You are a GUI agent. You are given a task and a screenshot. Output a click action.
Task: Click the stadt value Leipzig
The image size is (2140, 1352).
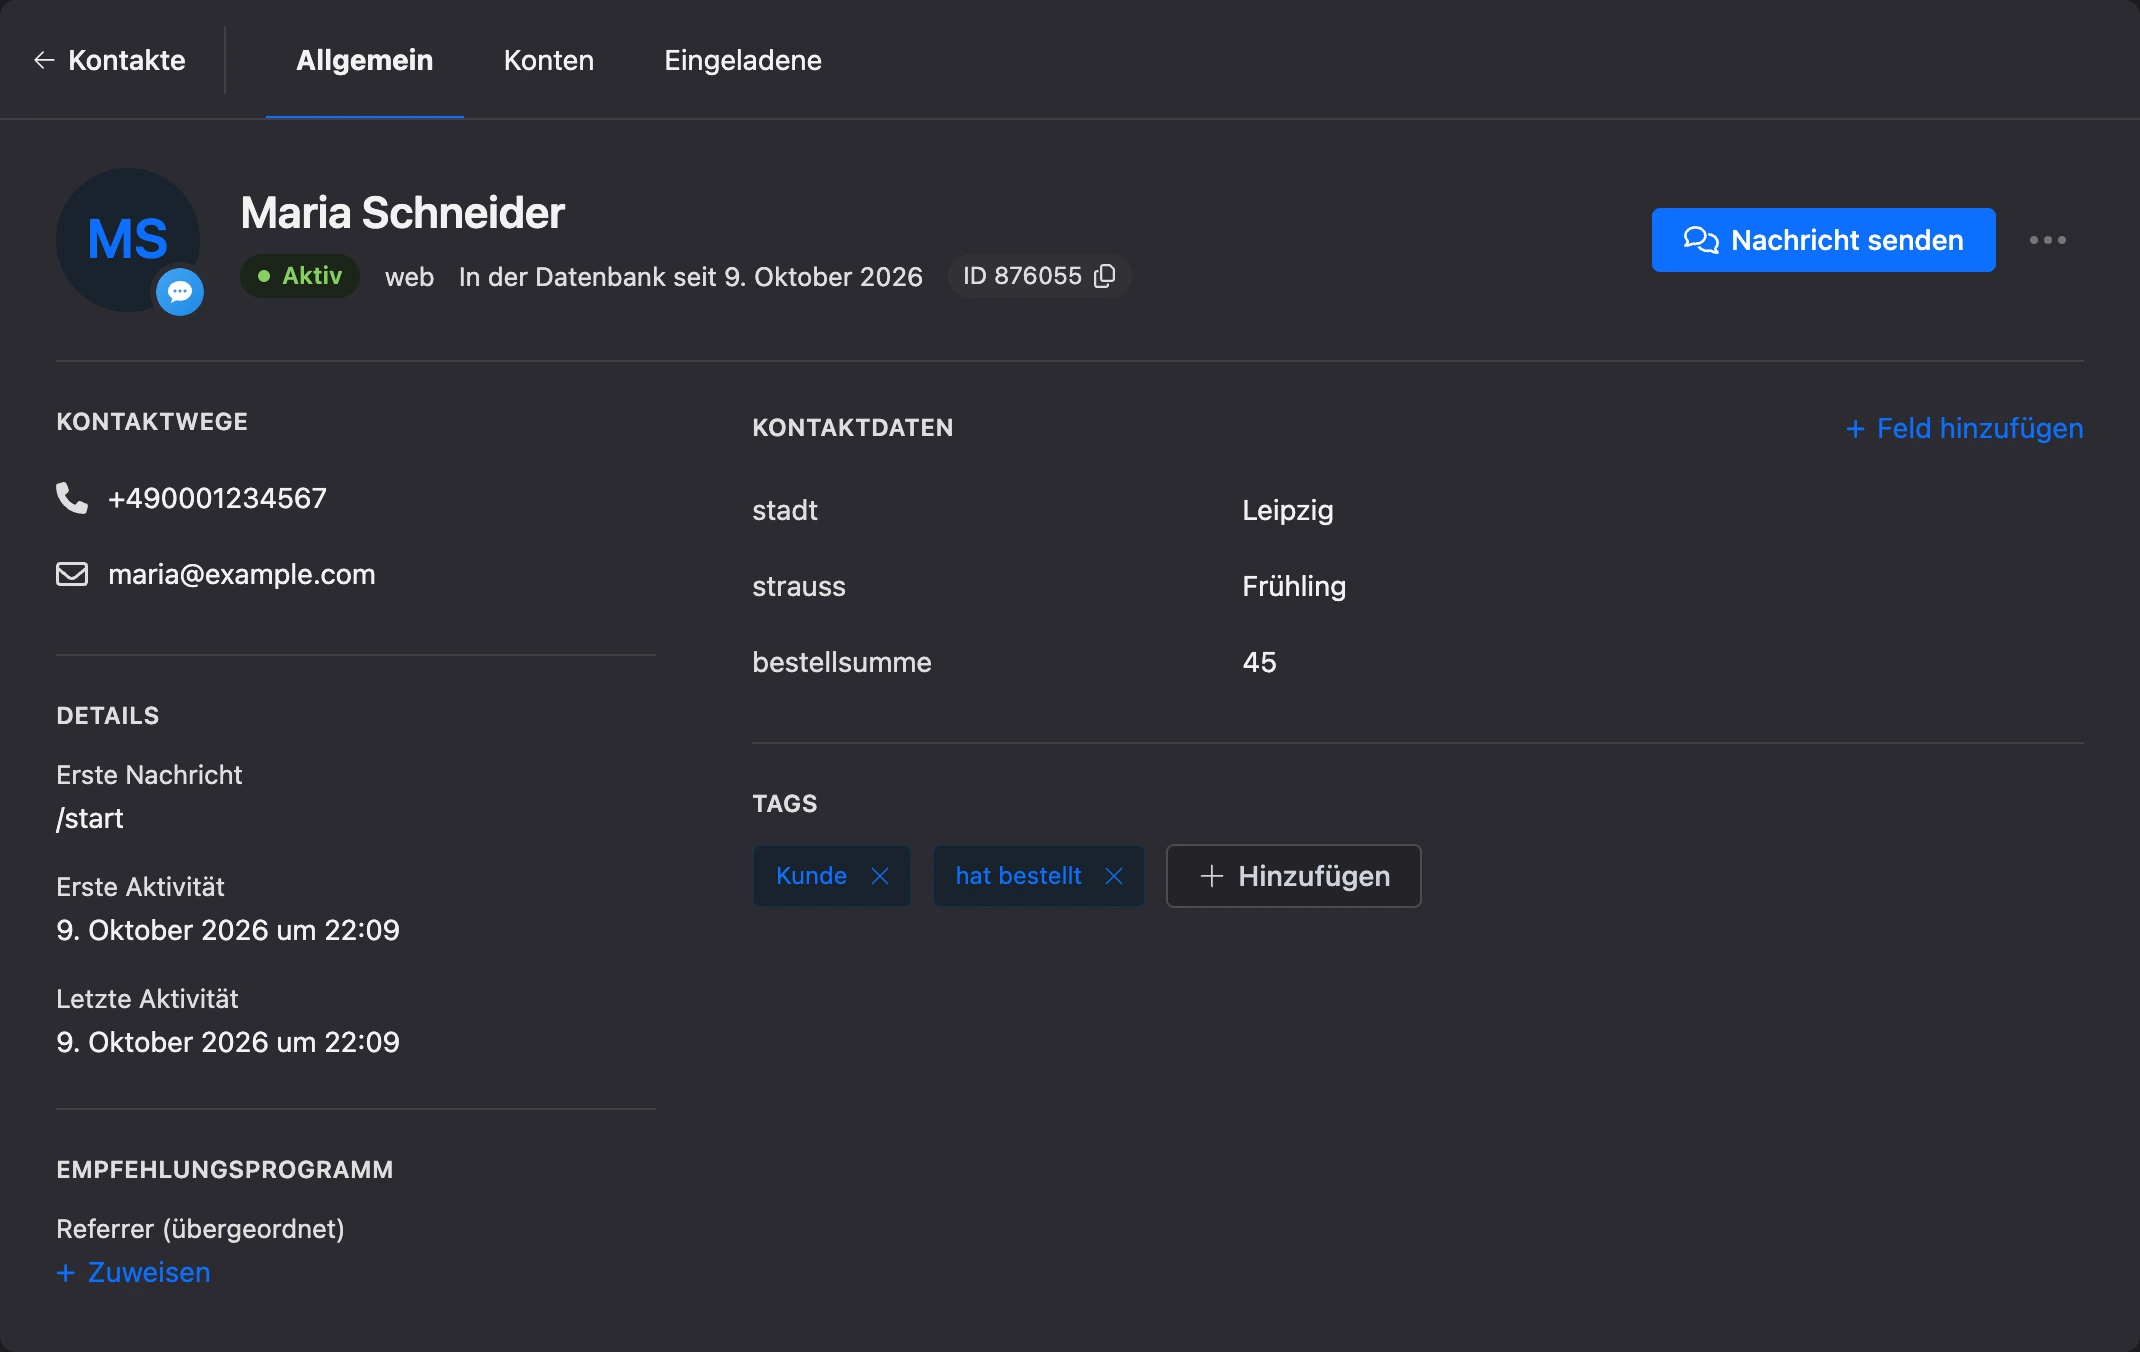(1287, 511)
